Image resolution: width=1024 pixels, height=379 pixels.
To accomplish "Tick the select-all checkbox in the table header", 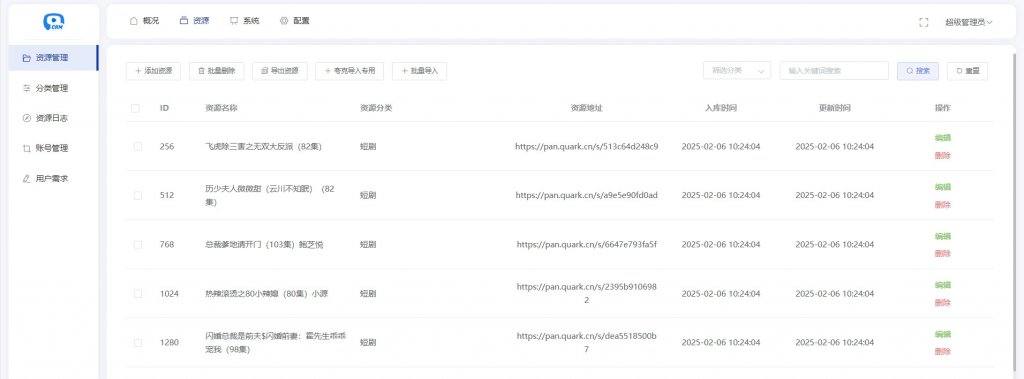I will pos(135,108).
